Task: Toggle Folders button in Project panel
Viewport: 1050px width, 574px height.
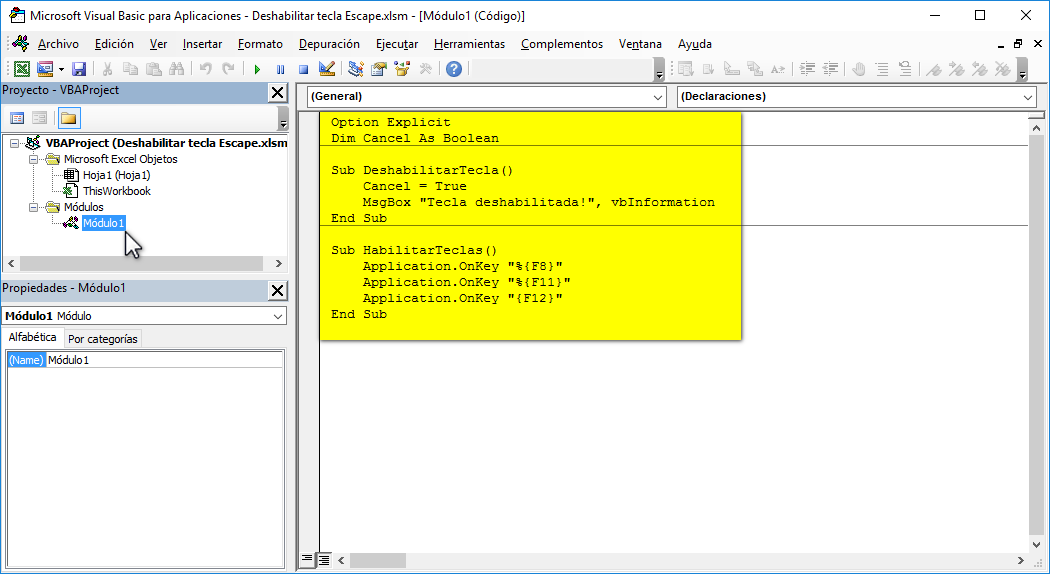Action: [69, 119]
